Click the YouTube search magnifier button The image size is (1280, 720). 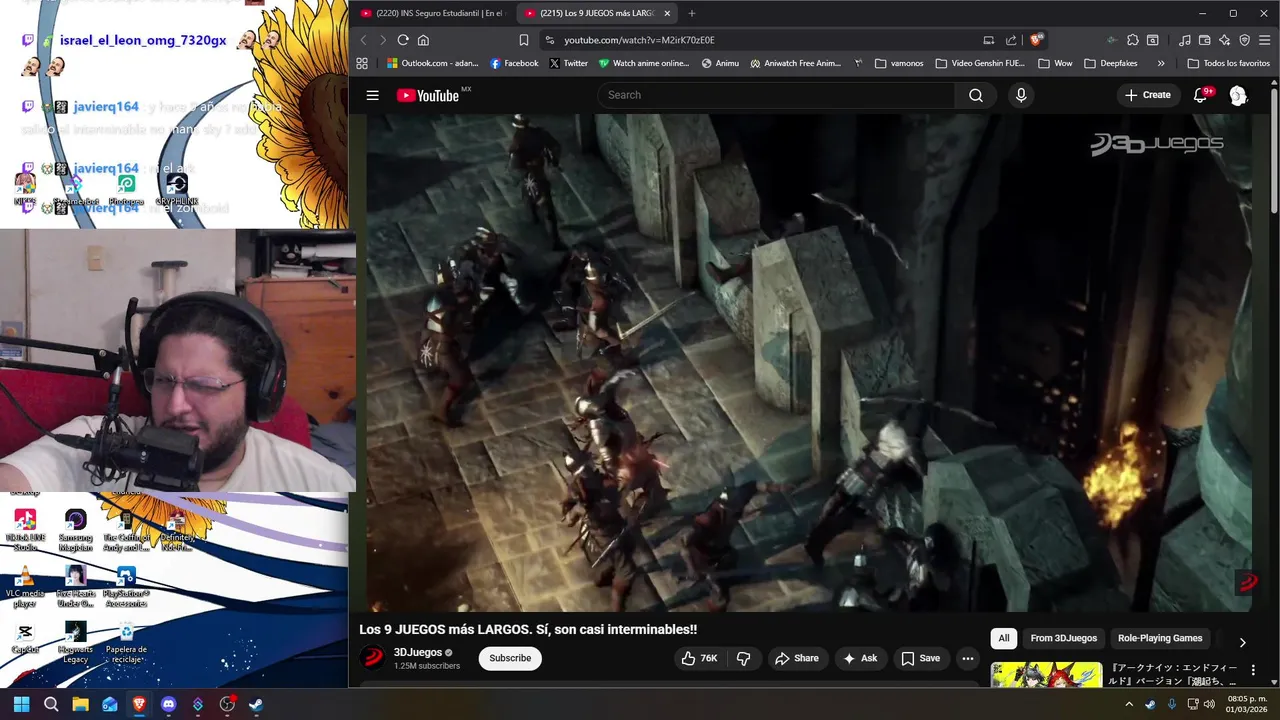pos(976,95)
